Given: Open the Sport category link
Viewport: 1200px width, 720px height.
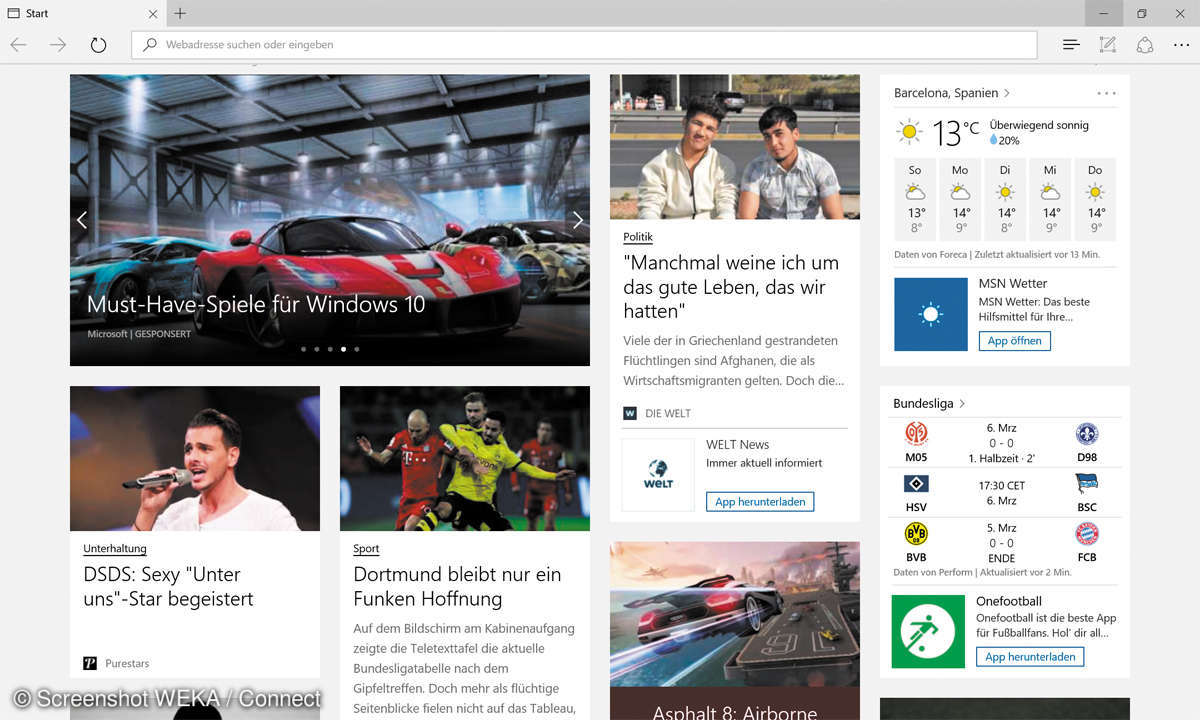Looking at the screenshot, I should click(x=366, y=548).
